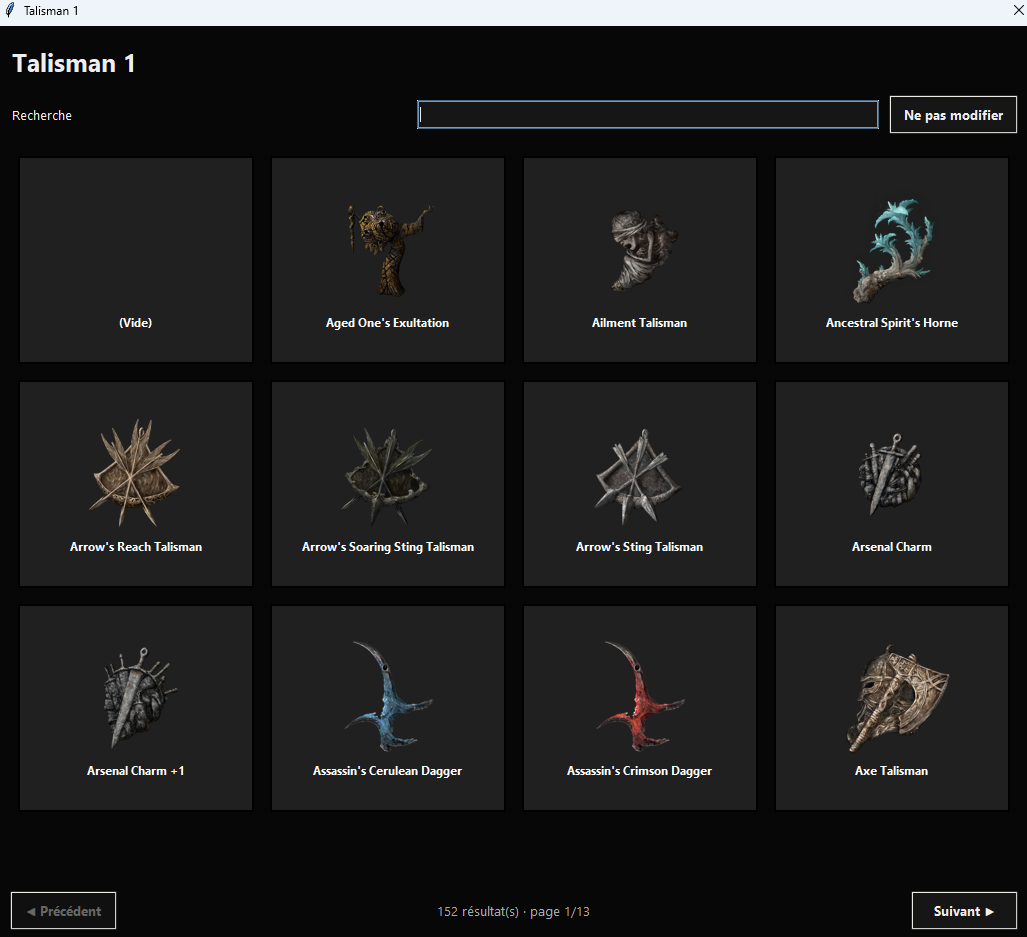Click the Ne pas modifier button
The width and height of the screenshot is (1027, 937).
point(953,115)
